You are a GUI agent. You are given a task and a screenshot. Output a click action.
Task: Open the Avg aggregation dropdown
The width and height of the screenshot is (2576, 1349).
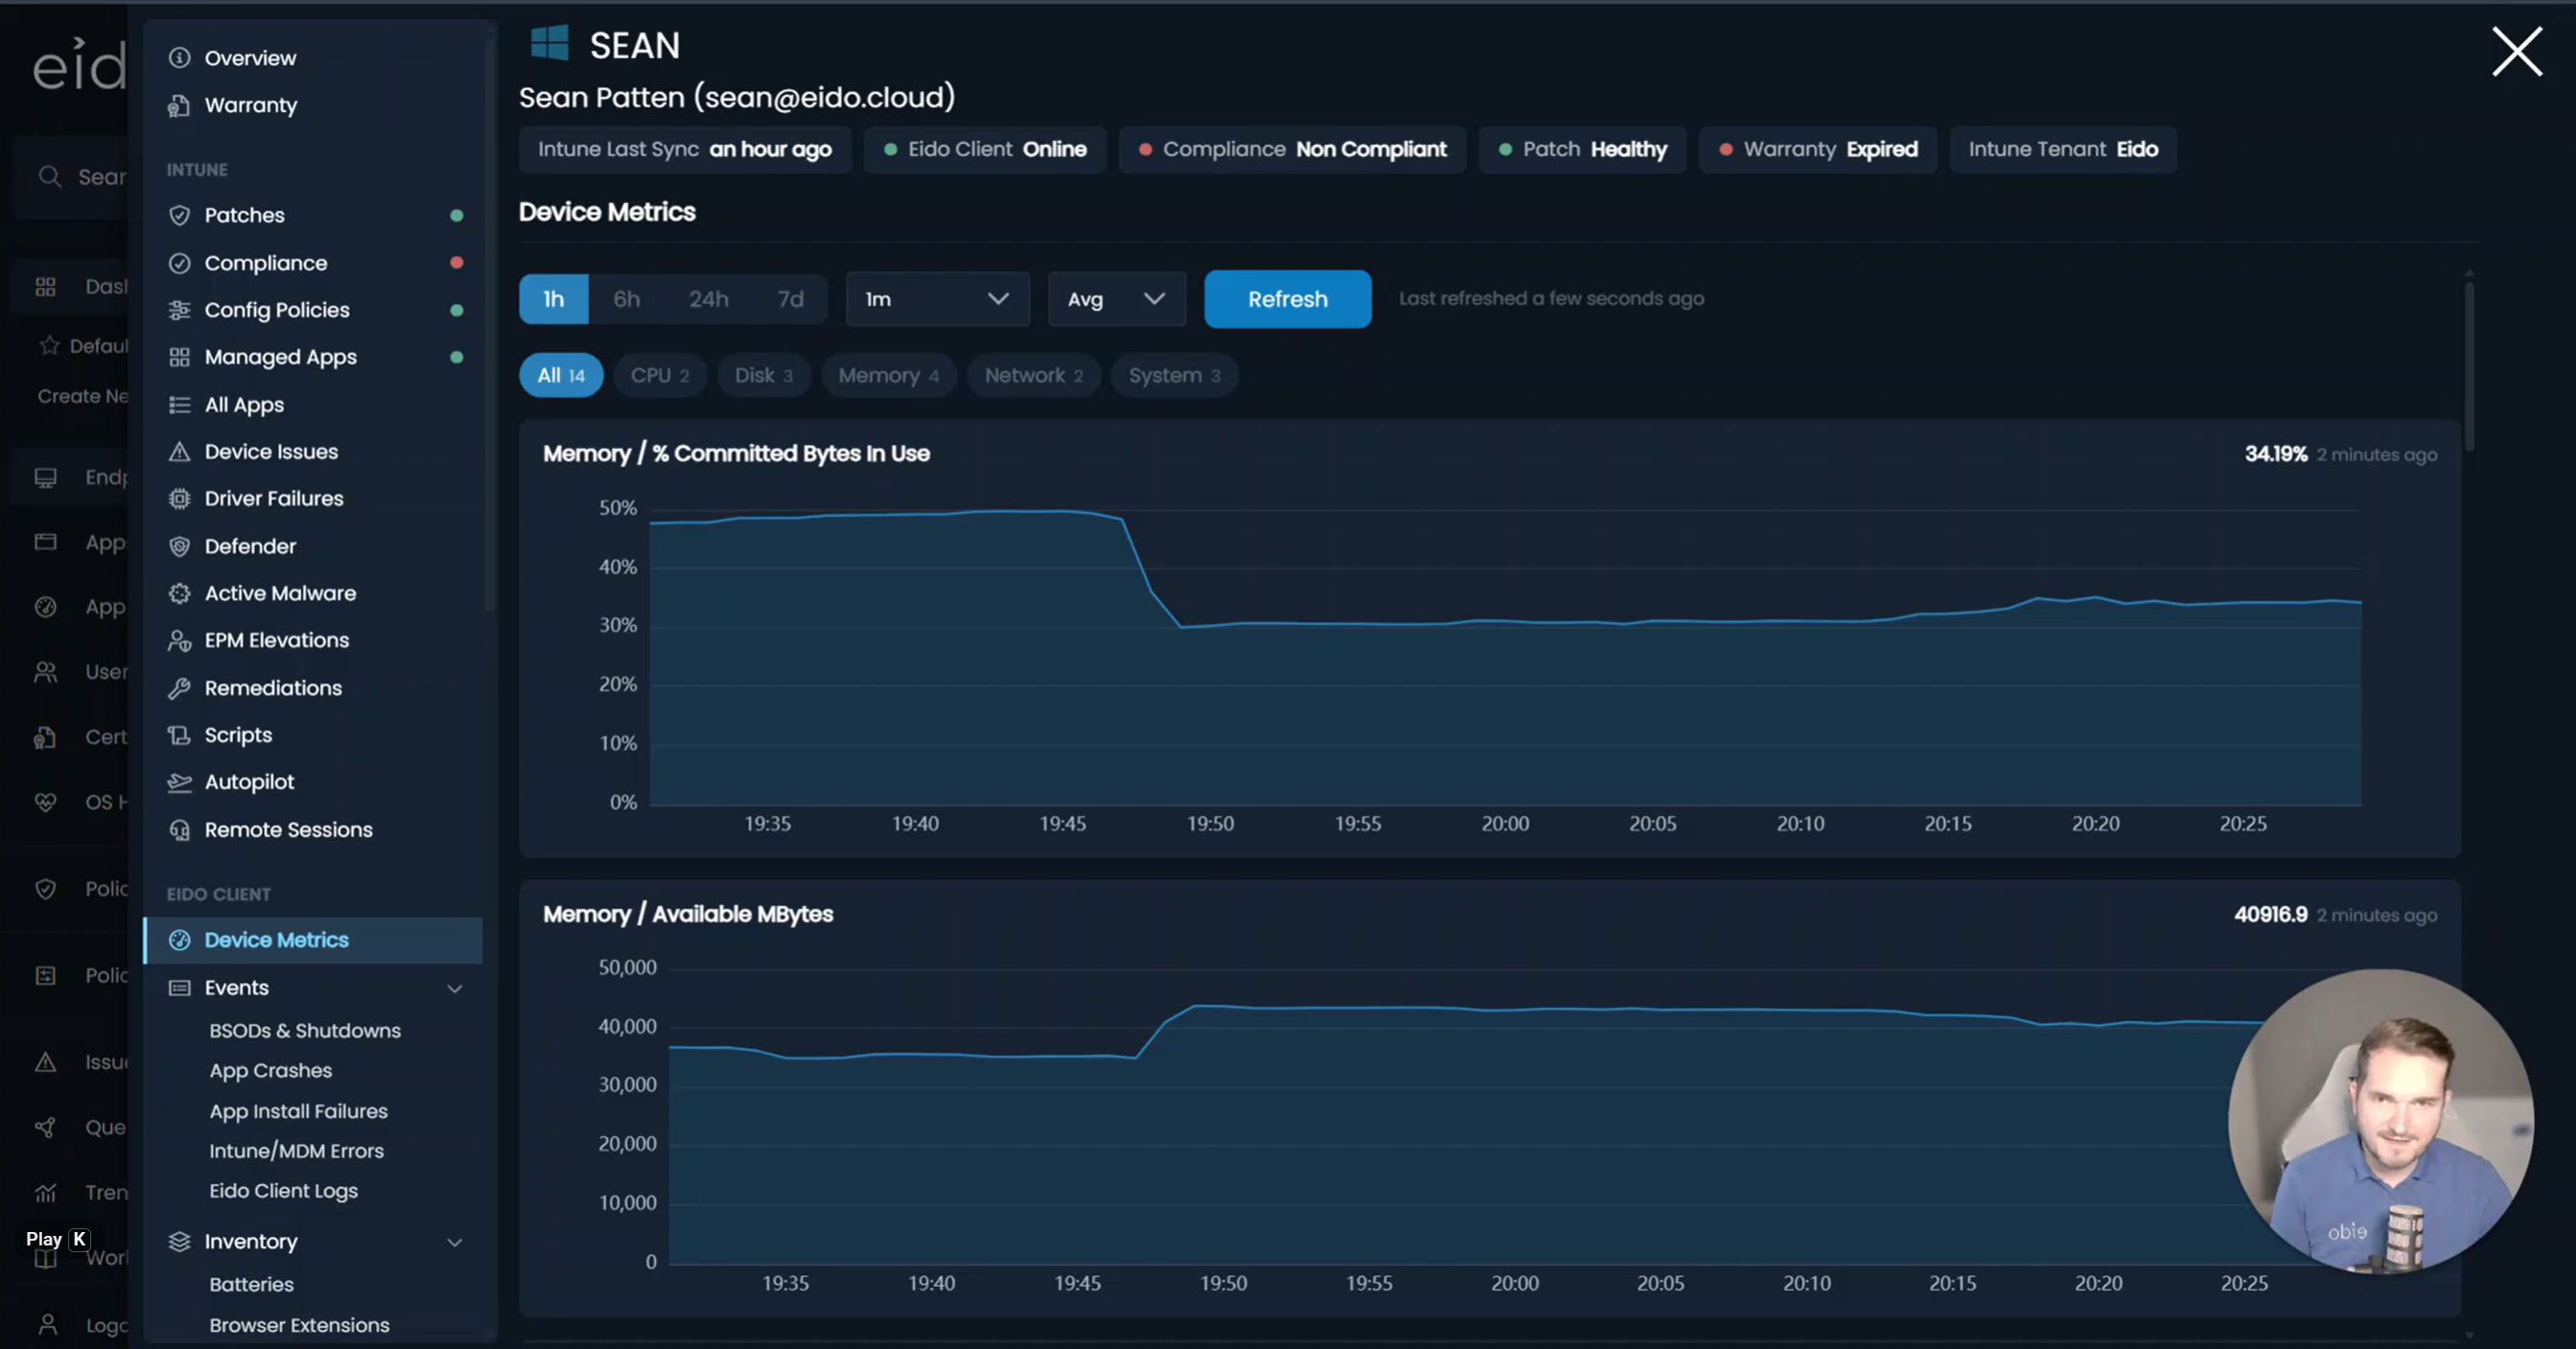tap(1116, 299)
